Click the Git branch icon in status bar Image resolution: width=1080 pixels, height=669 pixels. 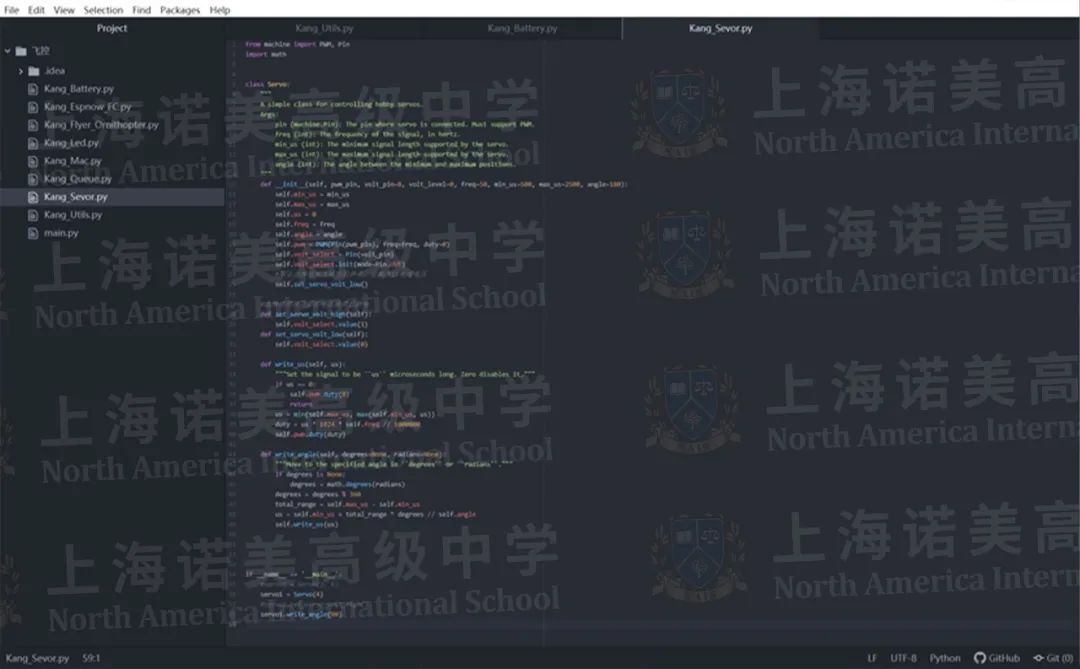1038,658
